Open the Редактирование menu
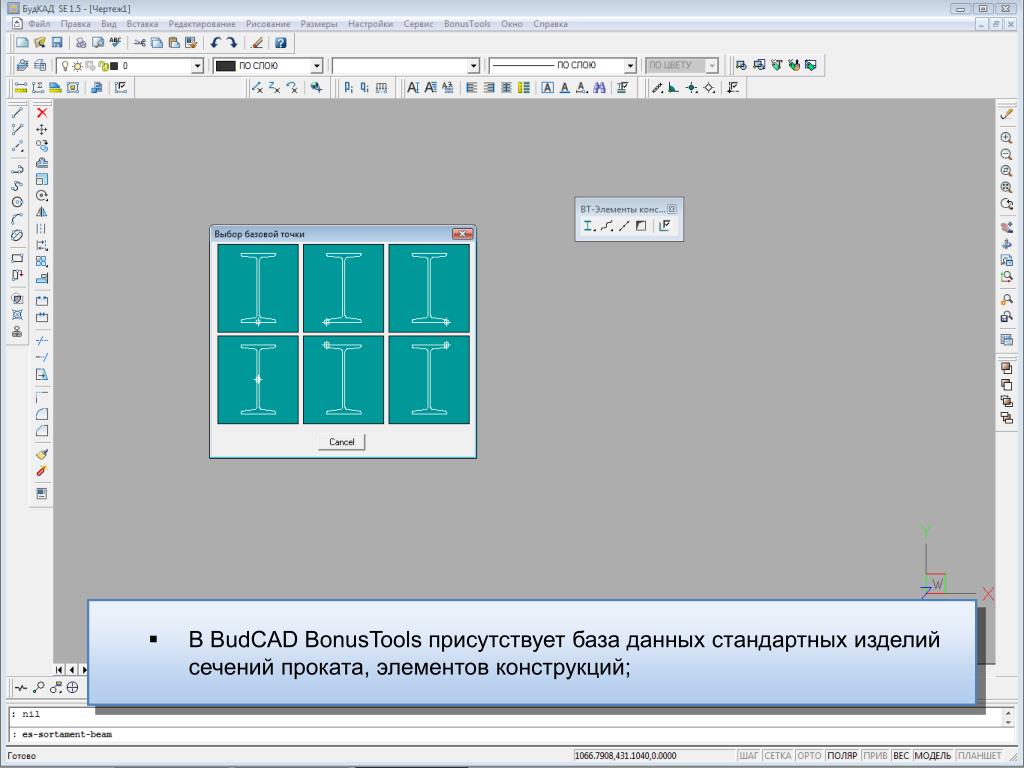The image size is (1024, 768). click(202, 24)
